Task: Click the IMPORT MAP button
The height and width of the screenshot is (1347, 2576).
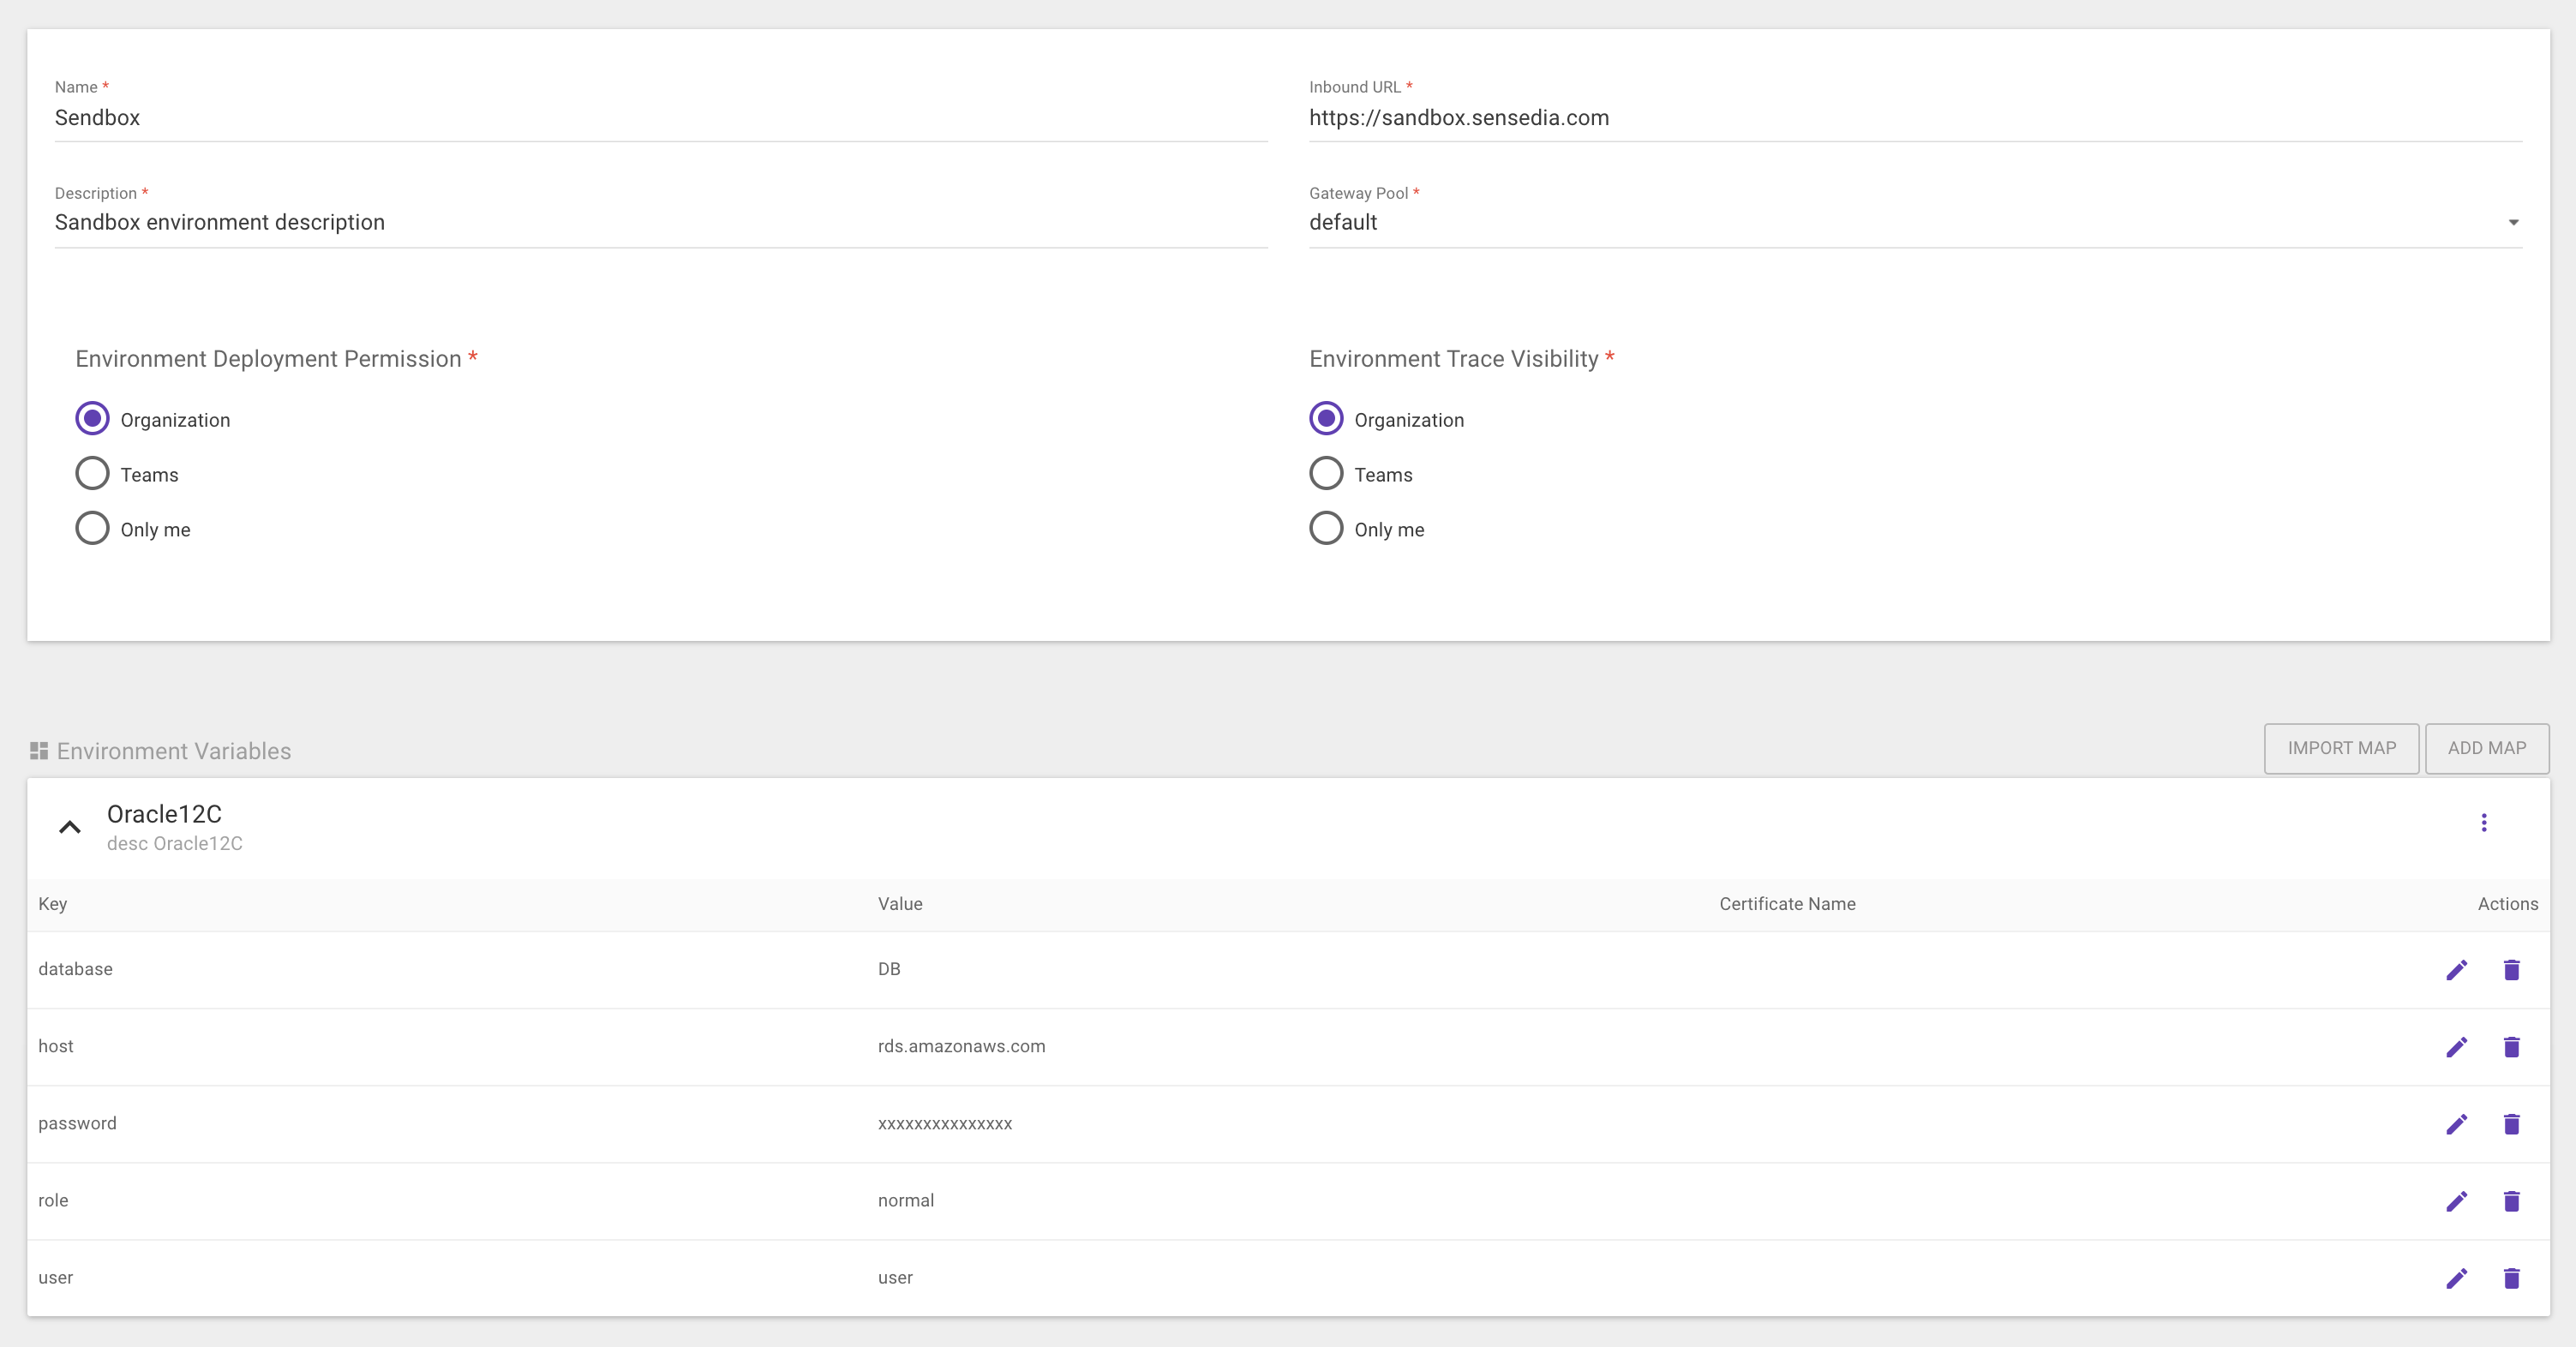Action: point(2341,748)
